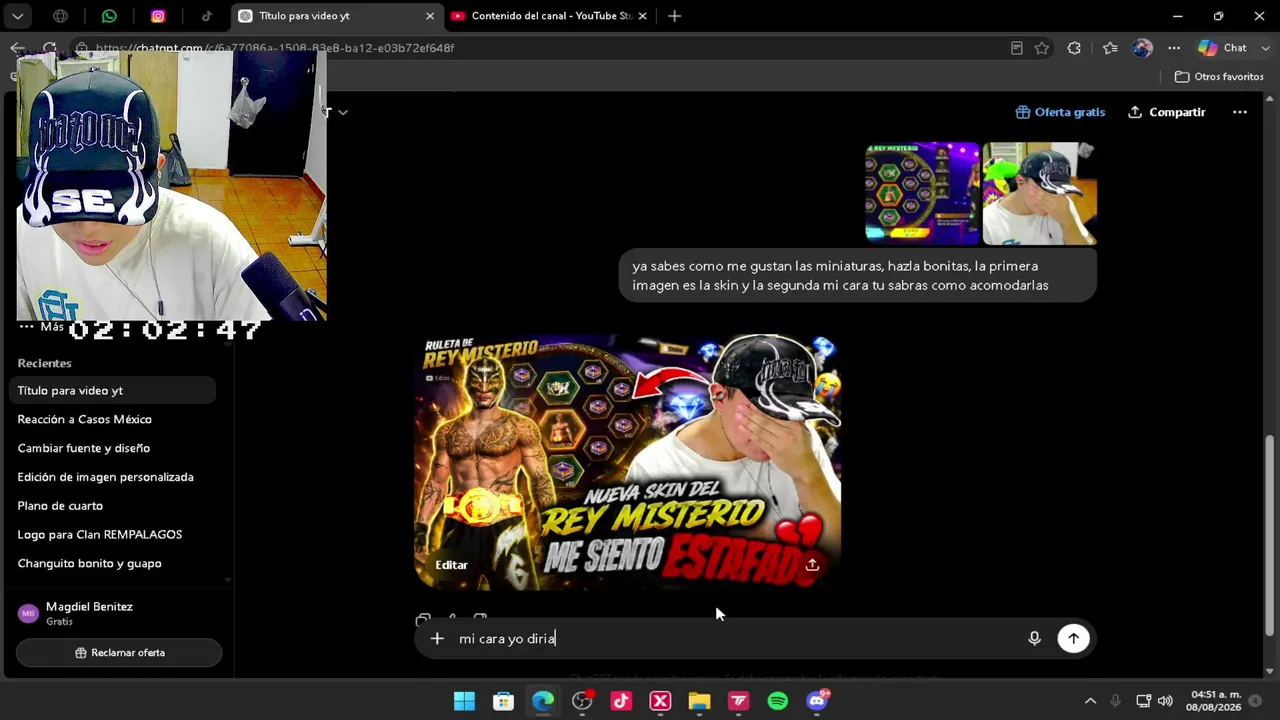Open the favorites list icon

1110,48
